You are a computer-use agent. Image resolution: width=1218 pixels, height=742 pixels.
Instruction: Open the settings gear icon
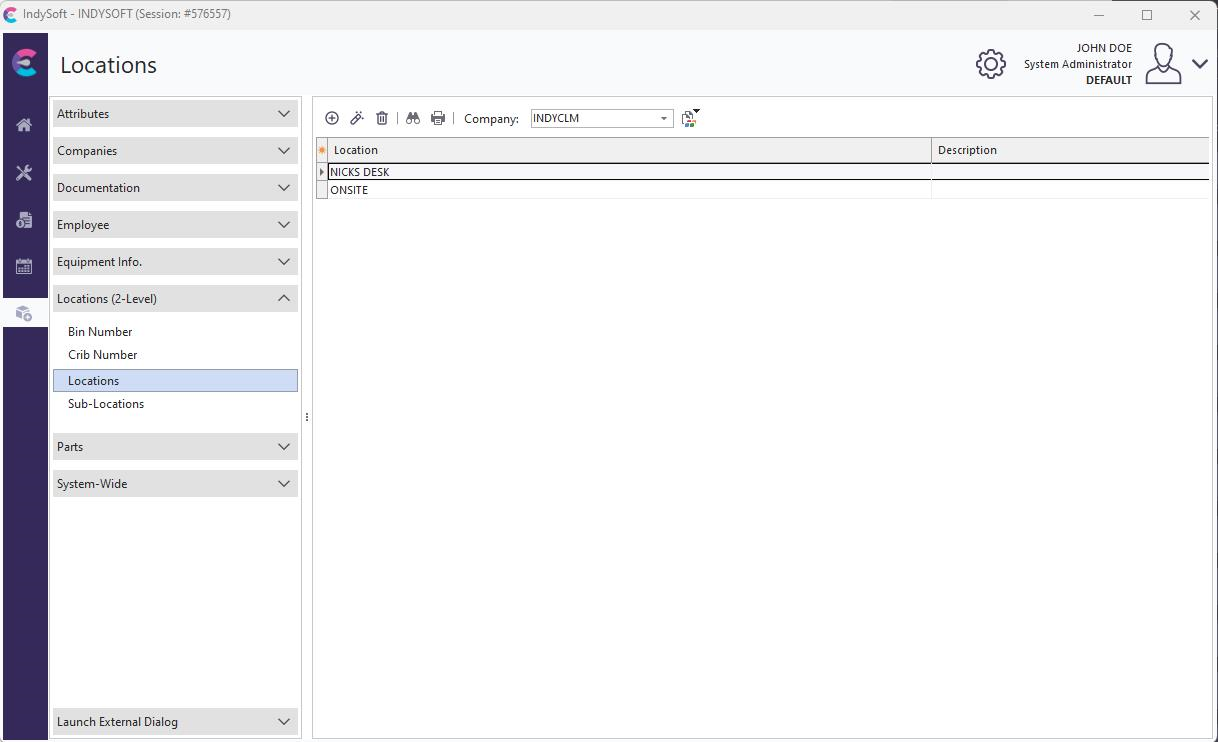[x=990, y=64]
